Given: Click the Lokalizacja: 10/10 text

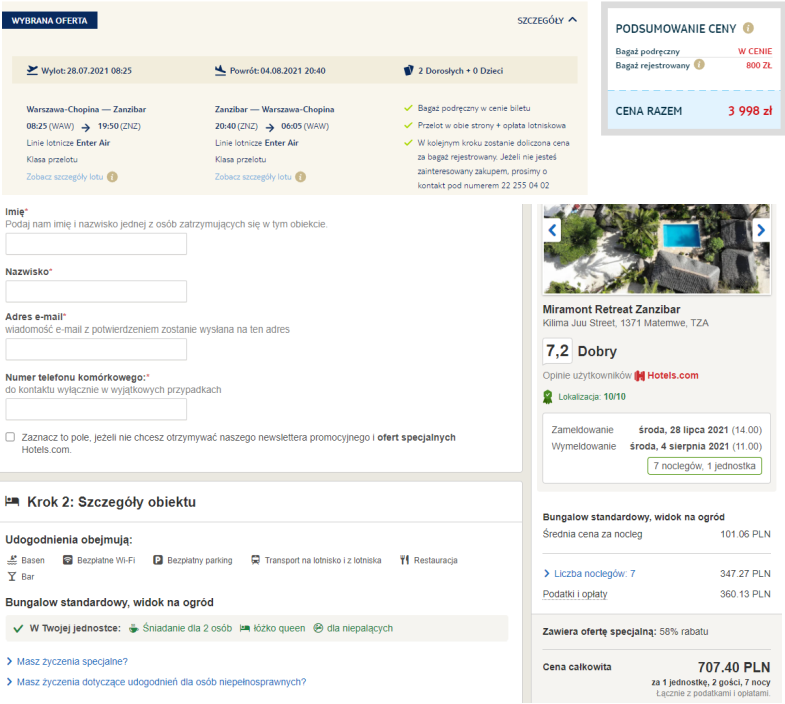Looking at the screenshot, I should 592,397.
